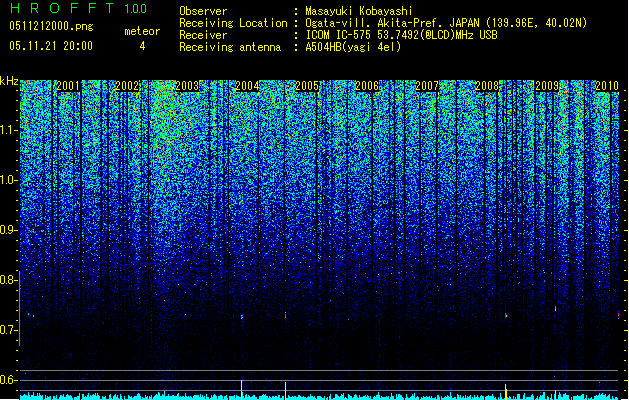Select the 2003 minute marker
The width and height of the screenshot is (629, 400).
coord(187,86)
